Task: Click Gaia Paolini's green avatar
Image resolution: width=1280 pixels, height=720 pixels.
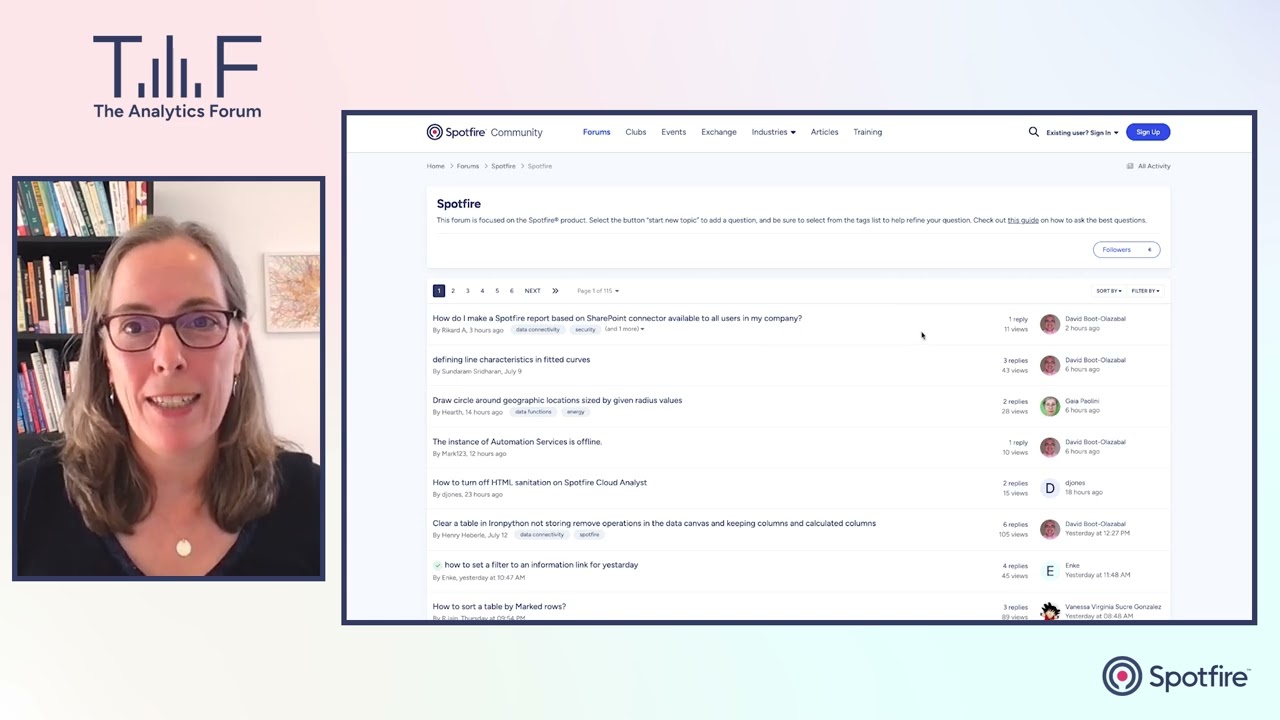Action: 1049,406
